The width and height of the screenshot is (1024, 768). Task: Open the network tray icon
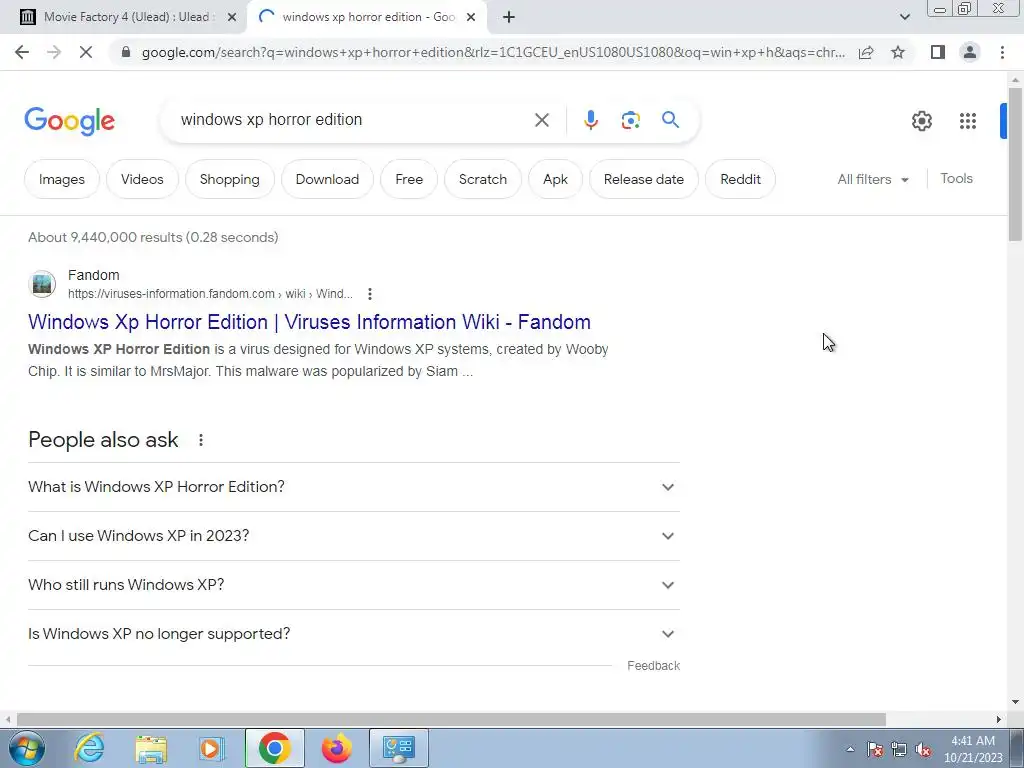pyautogui.click(x=899, y=749)
